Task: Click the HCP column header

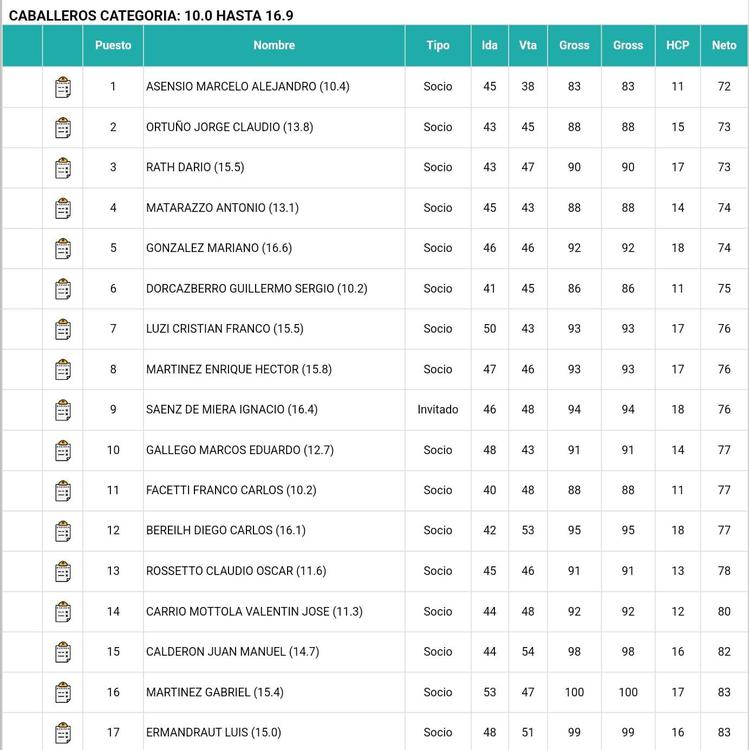Action: pos(678,46)
